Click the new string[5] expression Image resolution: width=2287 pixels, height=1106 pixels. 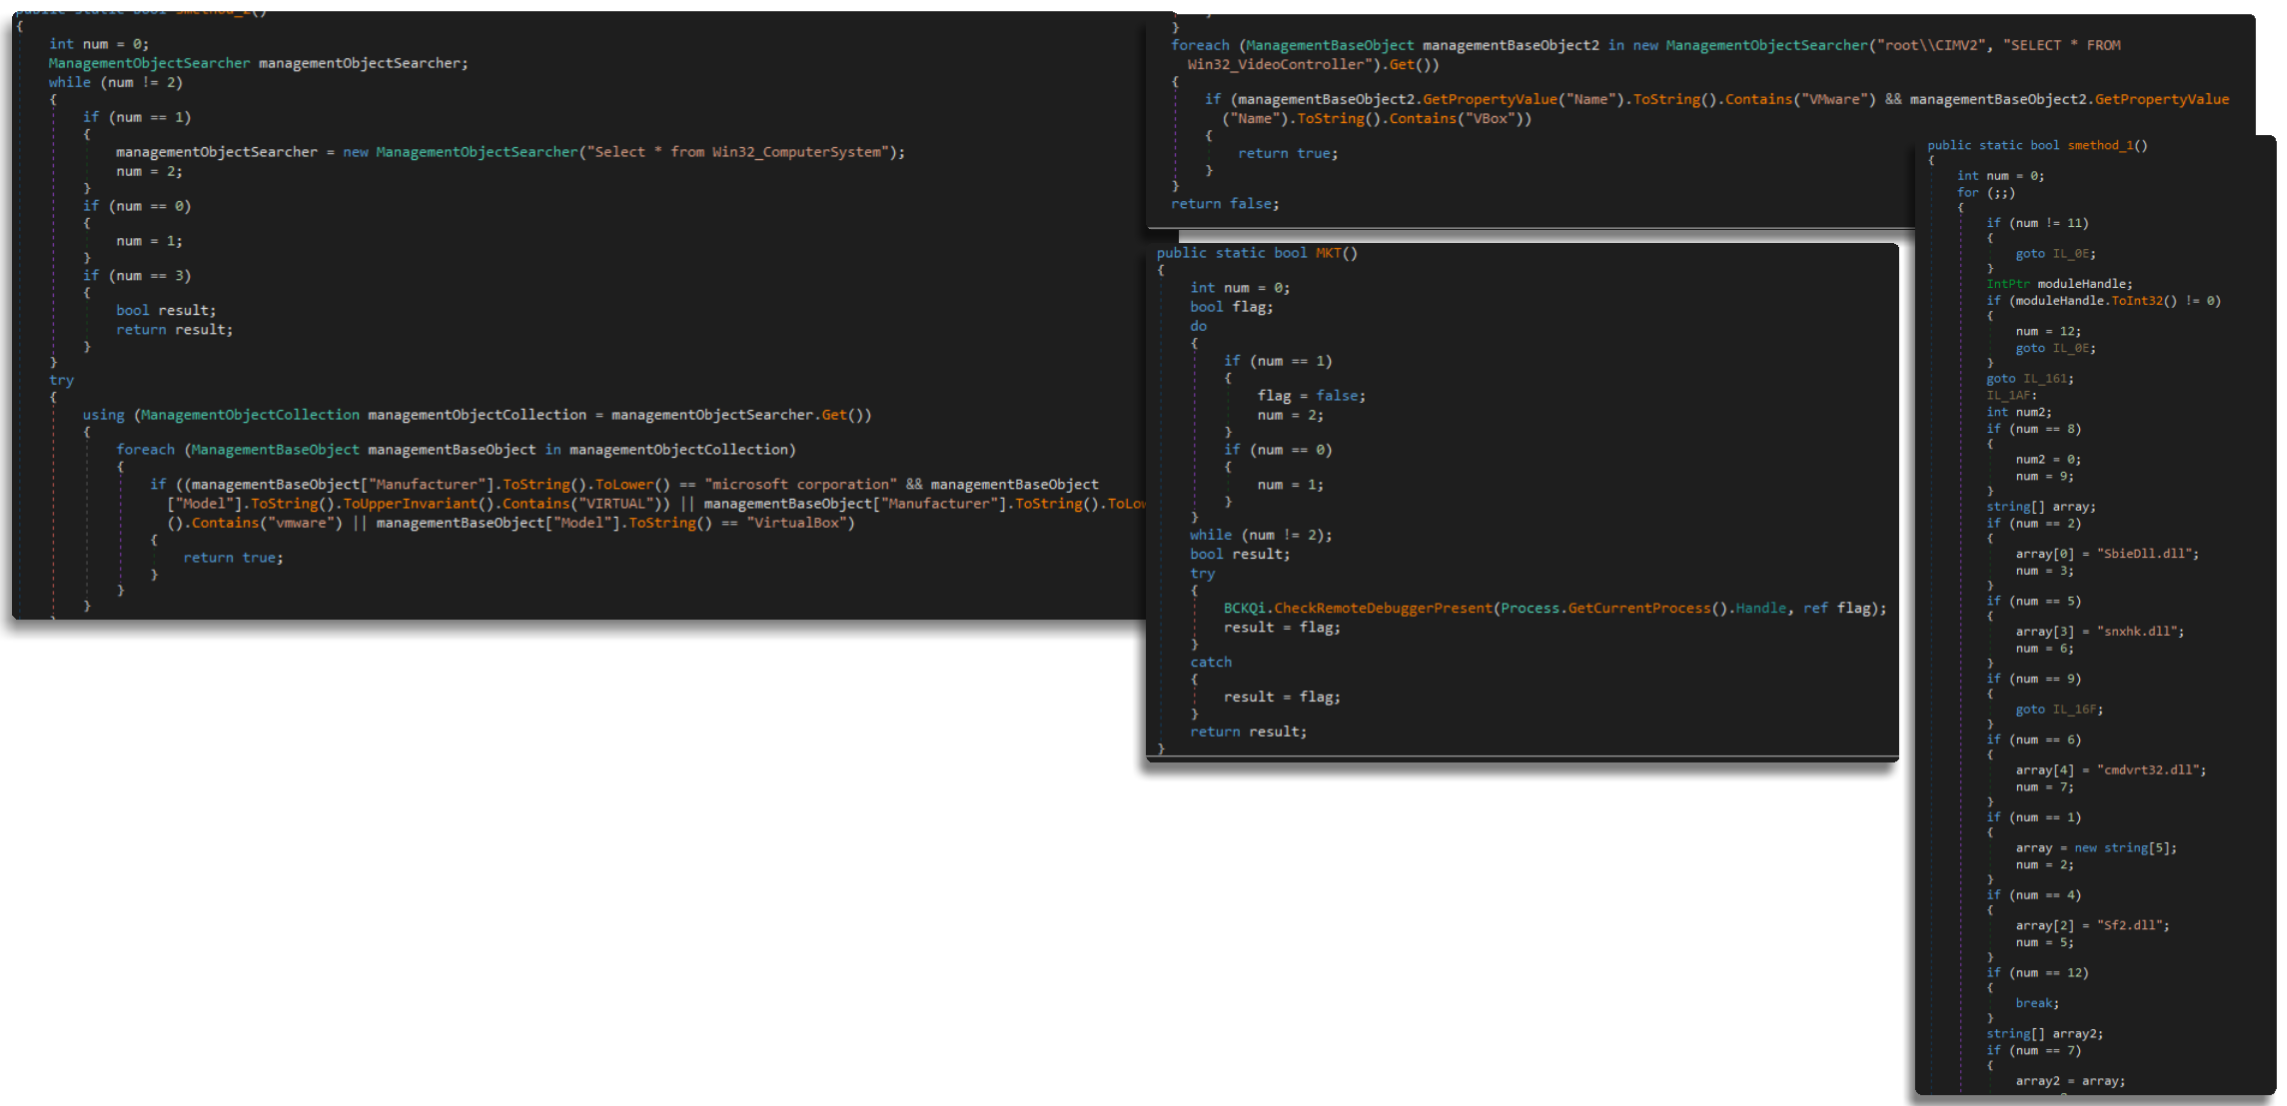tap(2124, 848)
